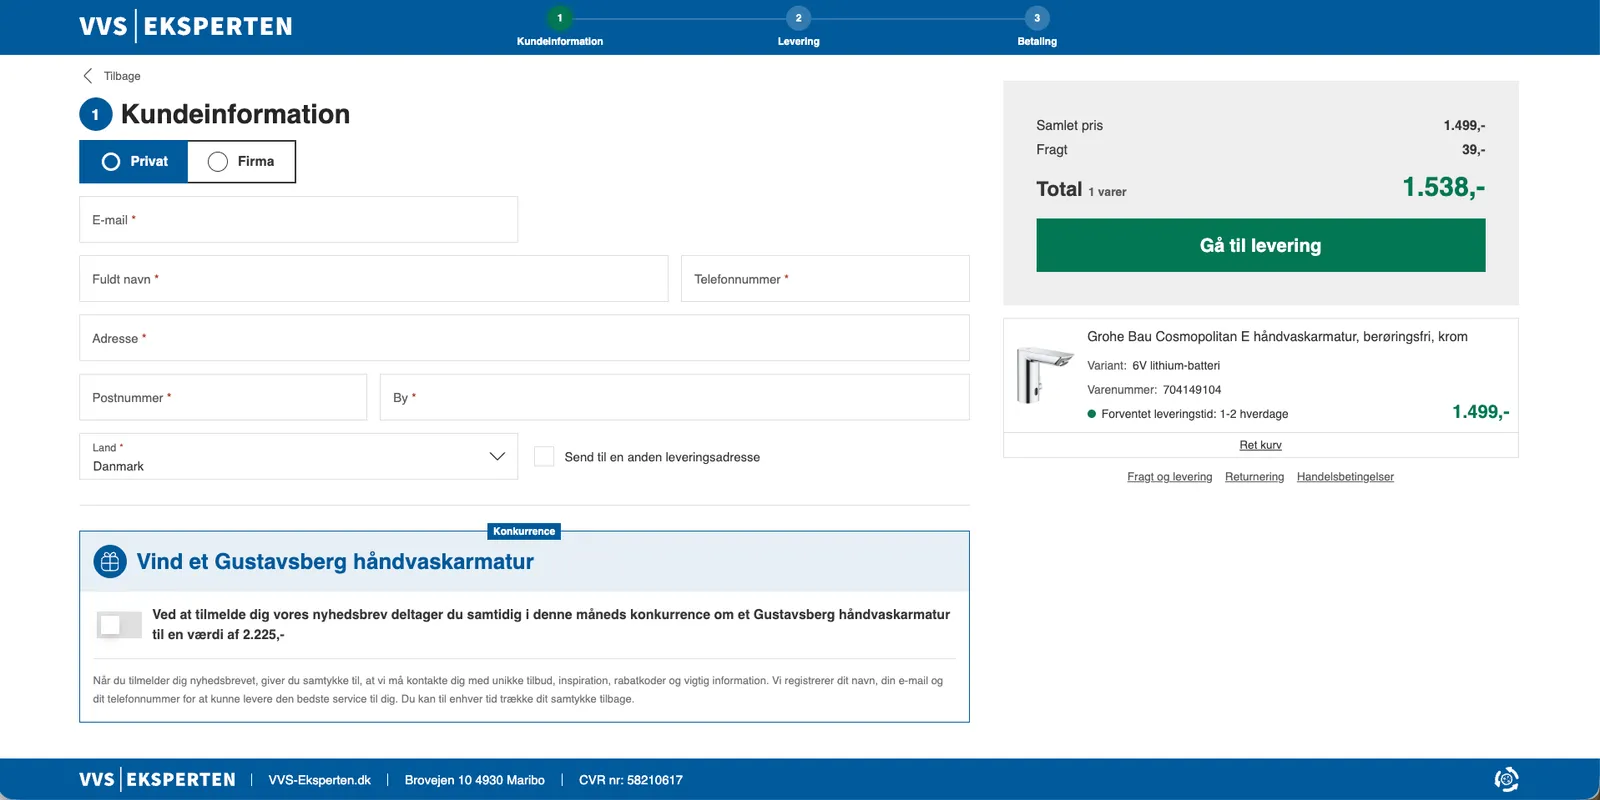Image resolution: width=1600 pixels, height=800 pixels.
Task: Click the Postnummer input field
Action: tap(223, 397)
